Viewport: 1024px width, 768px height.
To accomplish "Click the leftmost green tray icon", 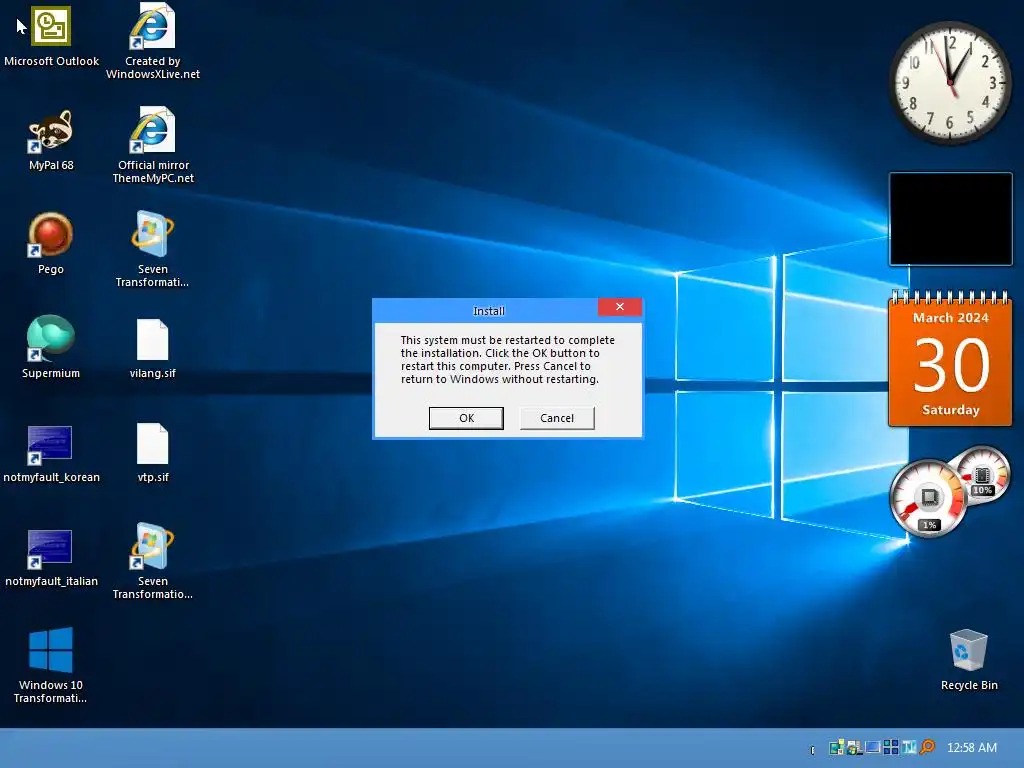I will tap(837, 747).
